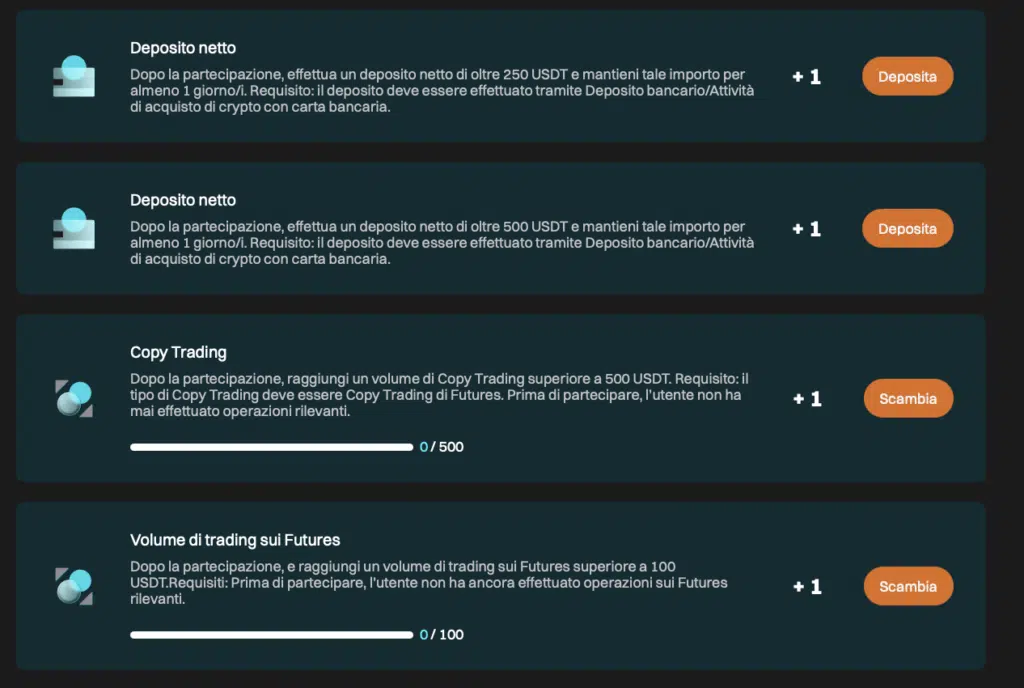This screenshot has width=1024, height=688.
Task: Click the Volume di trading sui Futures heading
Action: (235, 540)
